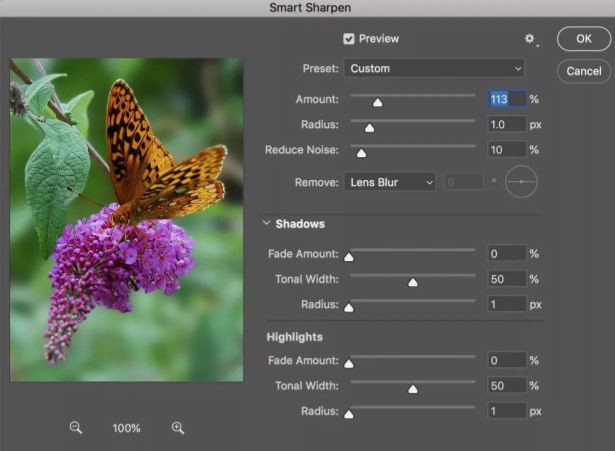Click the Shadows Tonal Width value field
Screen dimensions: 615x451
507,279
